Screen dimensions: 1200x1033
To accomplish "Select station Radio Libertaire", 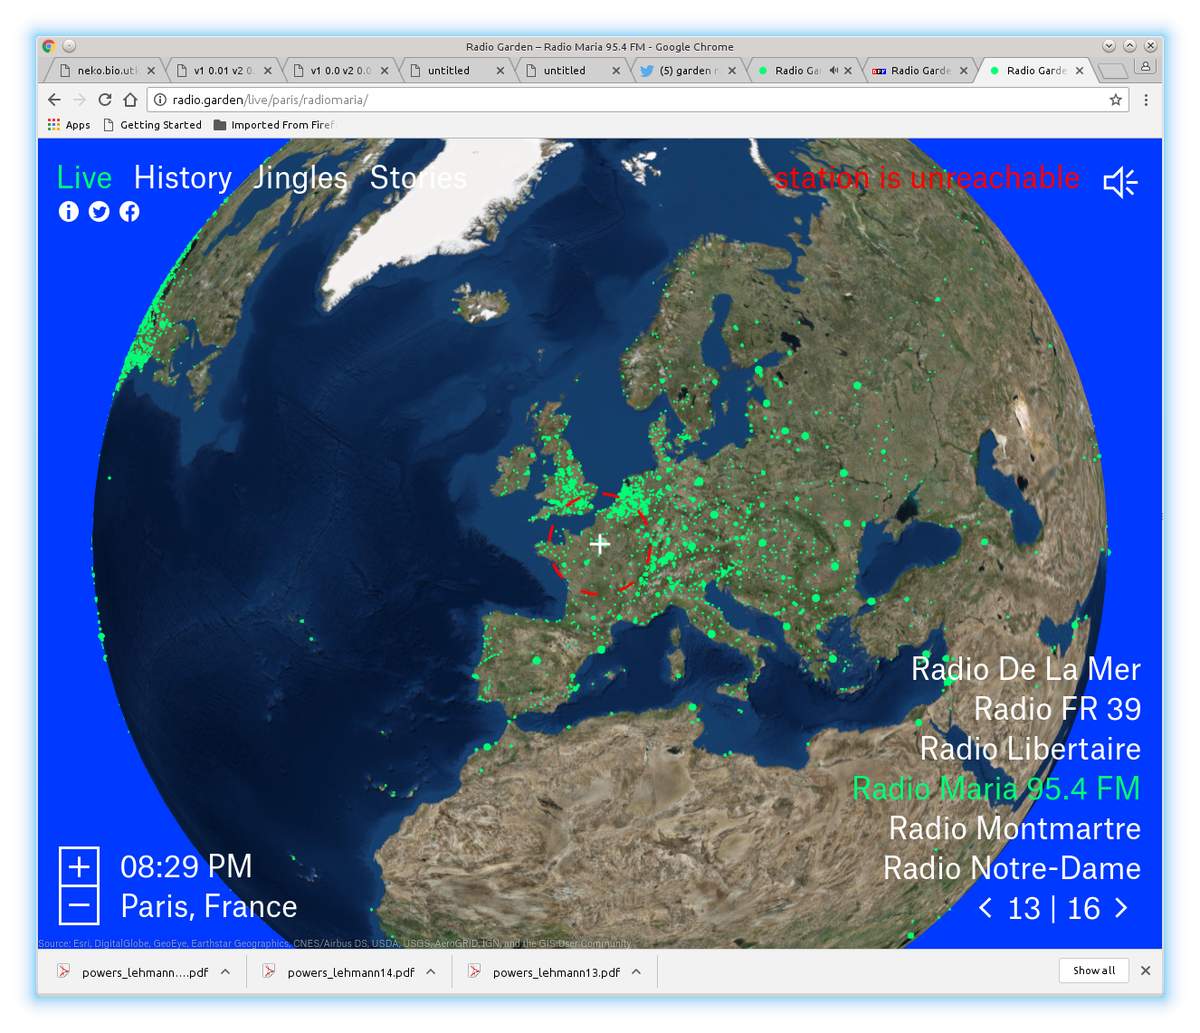I will (x=1030, y=749).
